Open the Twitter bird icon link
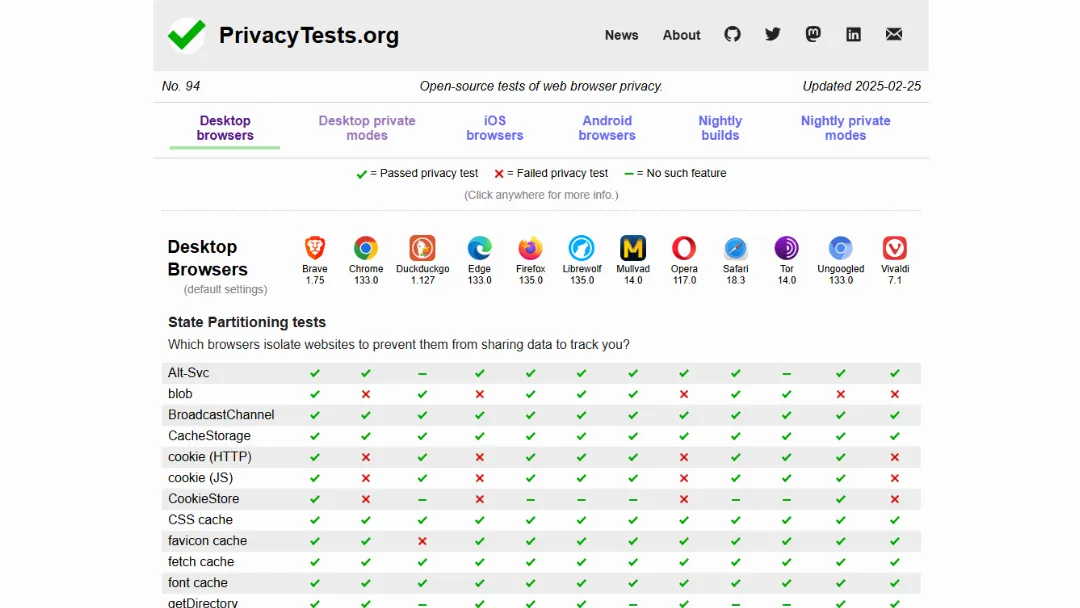The height and width of the screenshot is (608, 1080). (773, 34)
